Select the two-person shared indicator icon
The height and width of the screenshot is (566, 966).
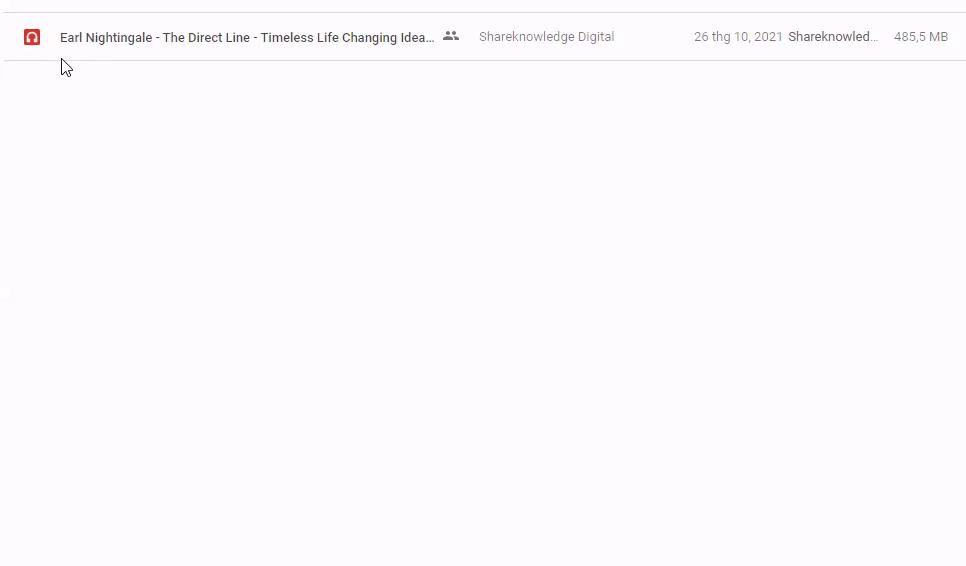pos(451,36)
